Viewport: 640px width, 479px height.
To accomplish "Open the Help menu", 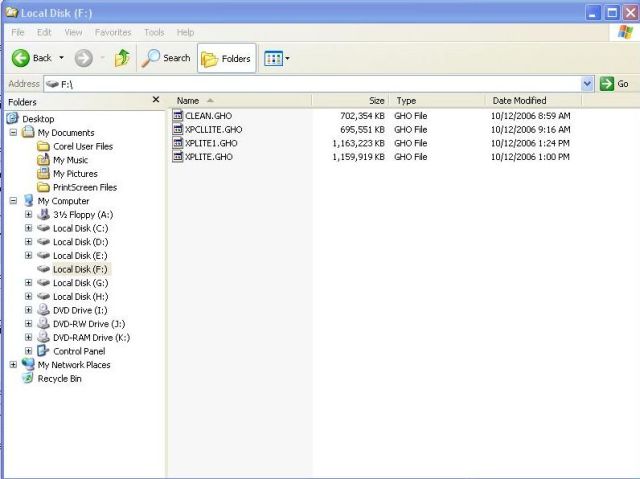I will (185, 32).
